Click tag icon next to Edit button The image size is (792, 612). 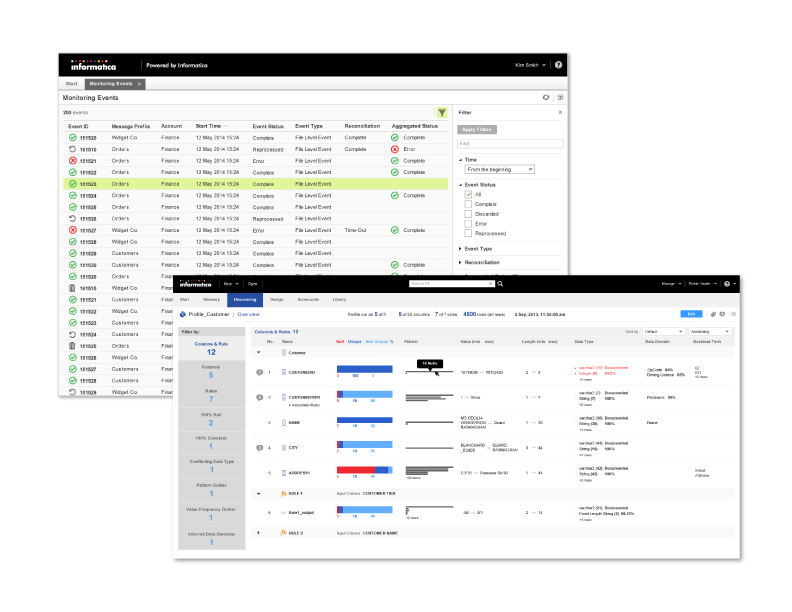713,314
